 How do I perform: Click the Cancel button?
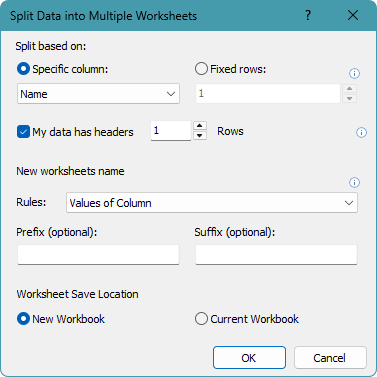click(330, 358)
